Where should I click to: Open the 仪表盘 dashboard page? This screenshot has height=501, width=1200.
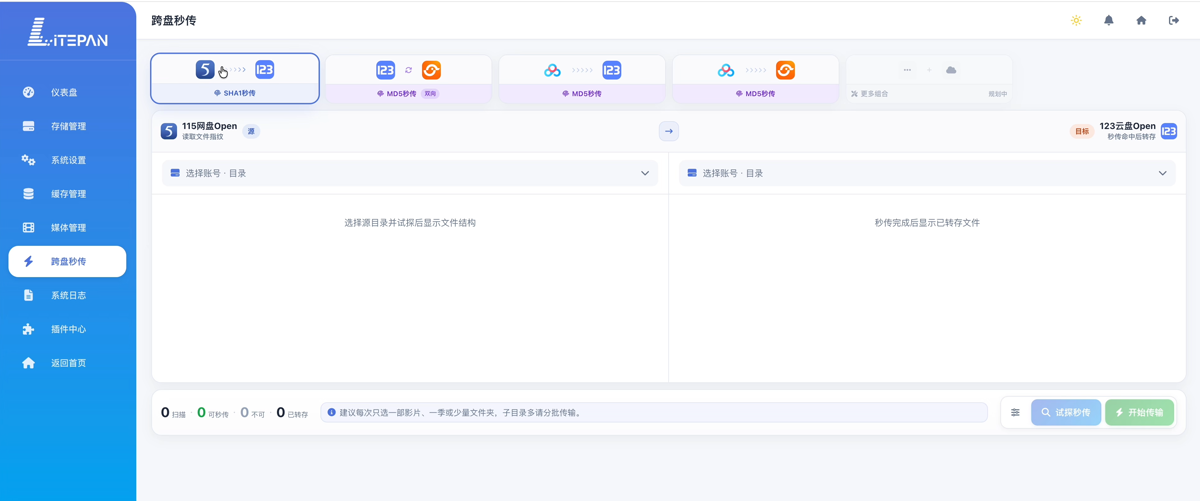pyautogui.click(x=67, y=92)
